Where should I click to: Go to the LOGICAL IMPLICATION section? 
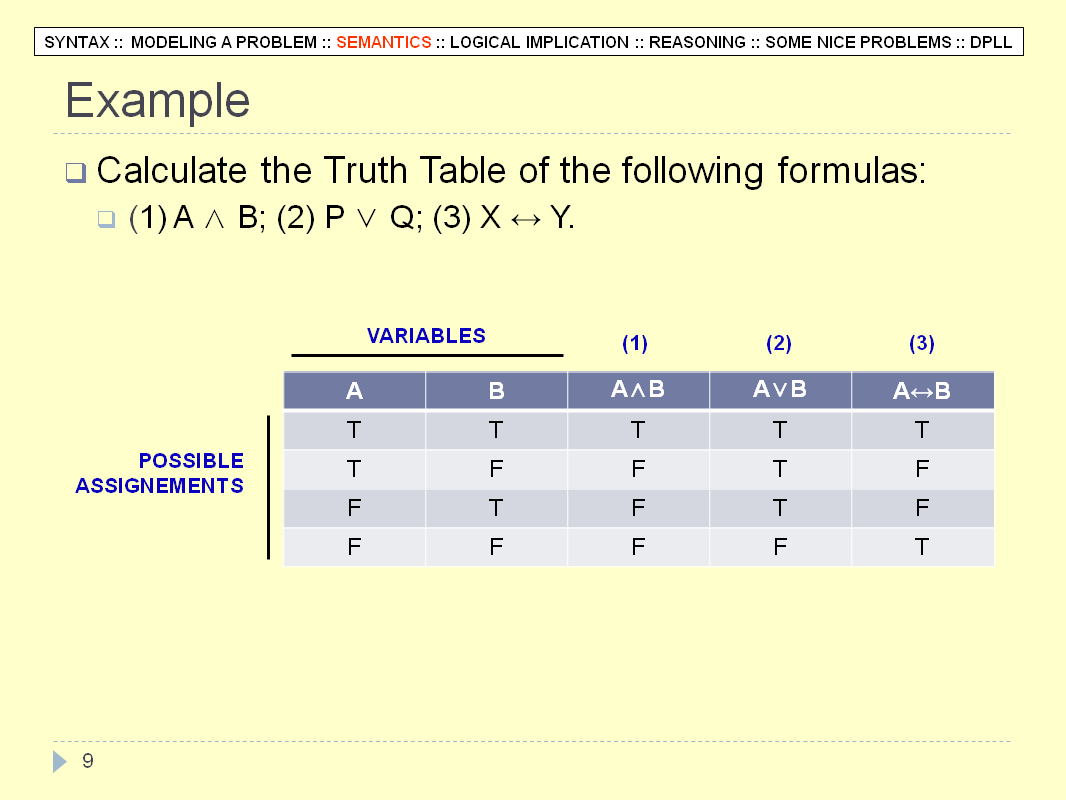coord(539,42)
